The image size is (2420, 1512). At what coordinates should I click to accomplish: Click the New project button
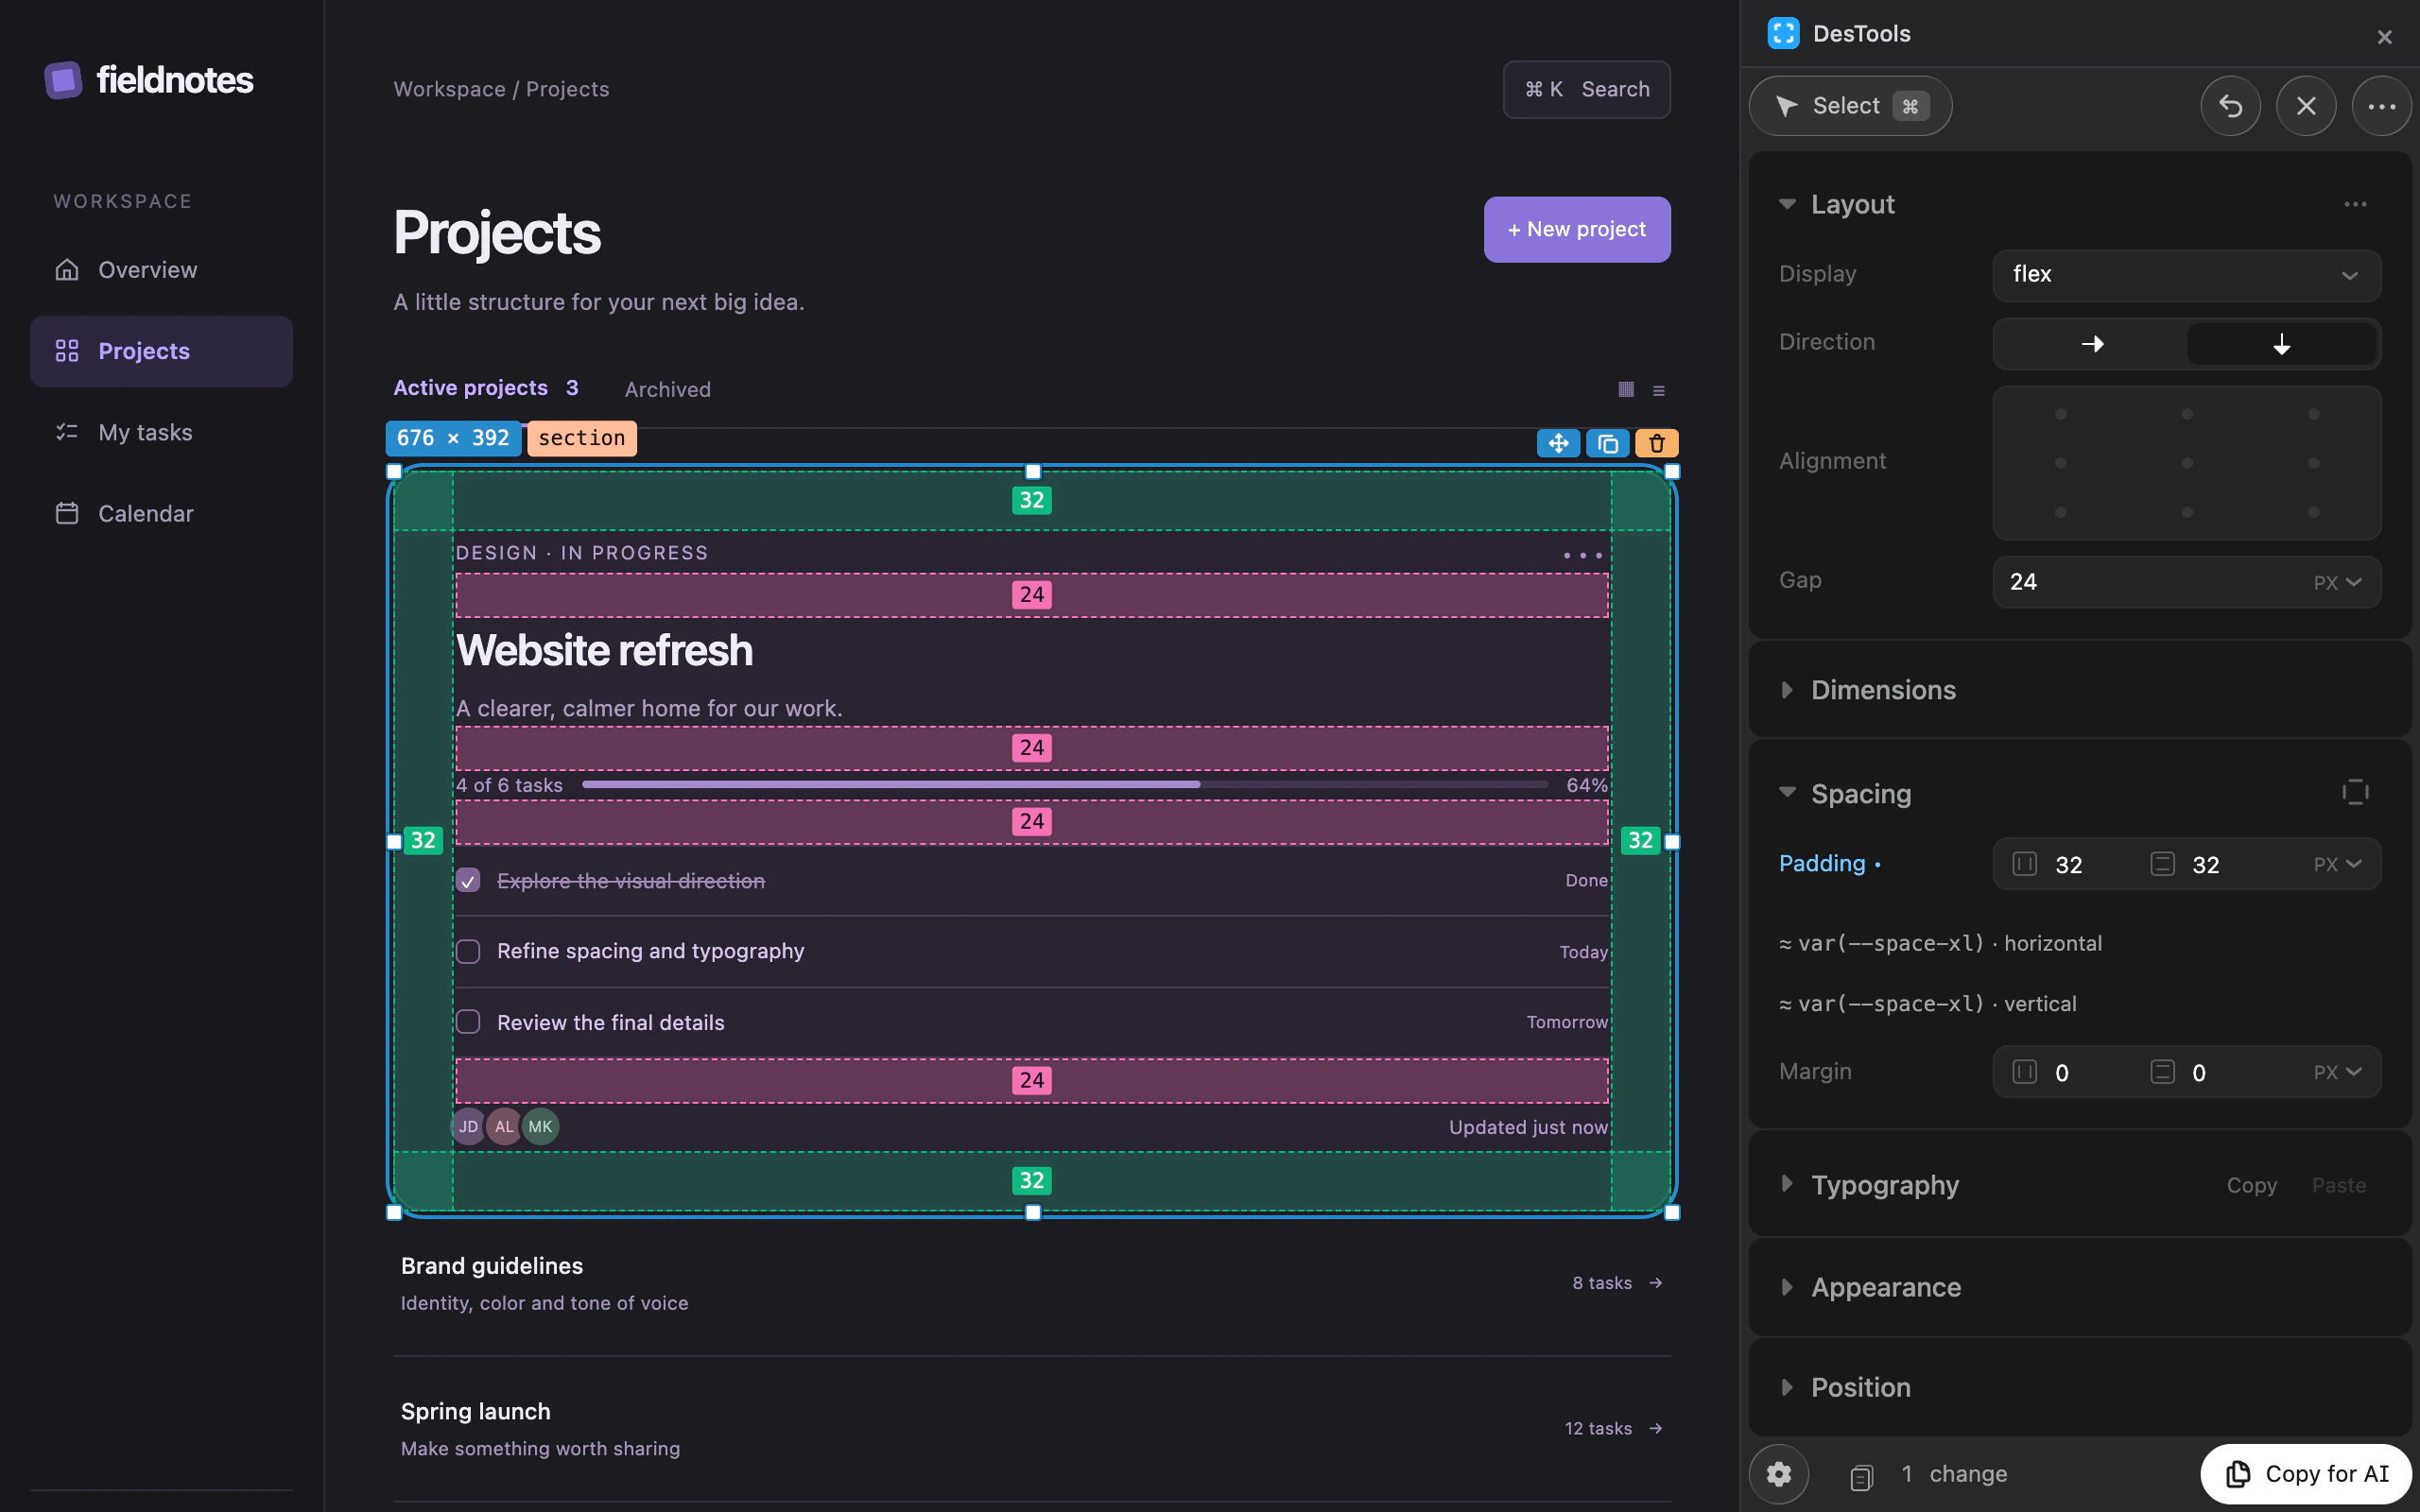pos(1577,230)
